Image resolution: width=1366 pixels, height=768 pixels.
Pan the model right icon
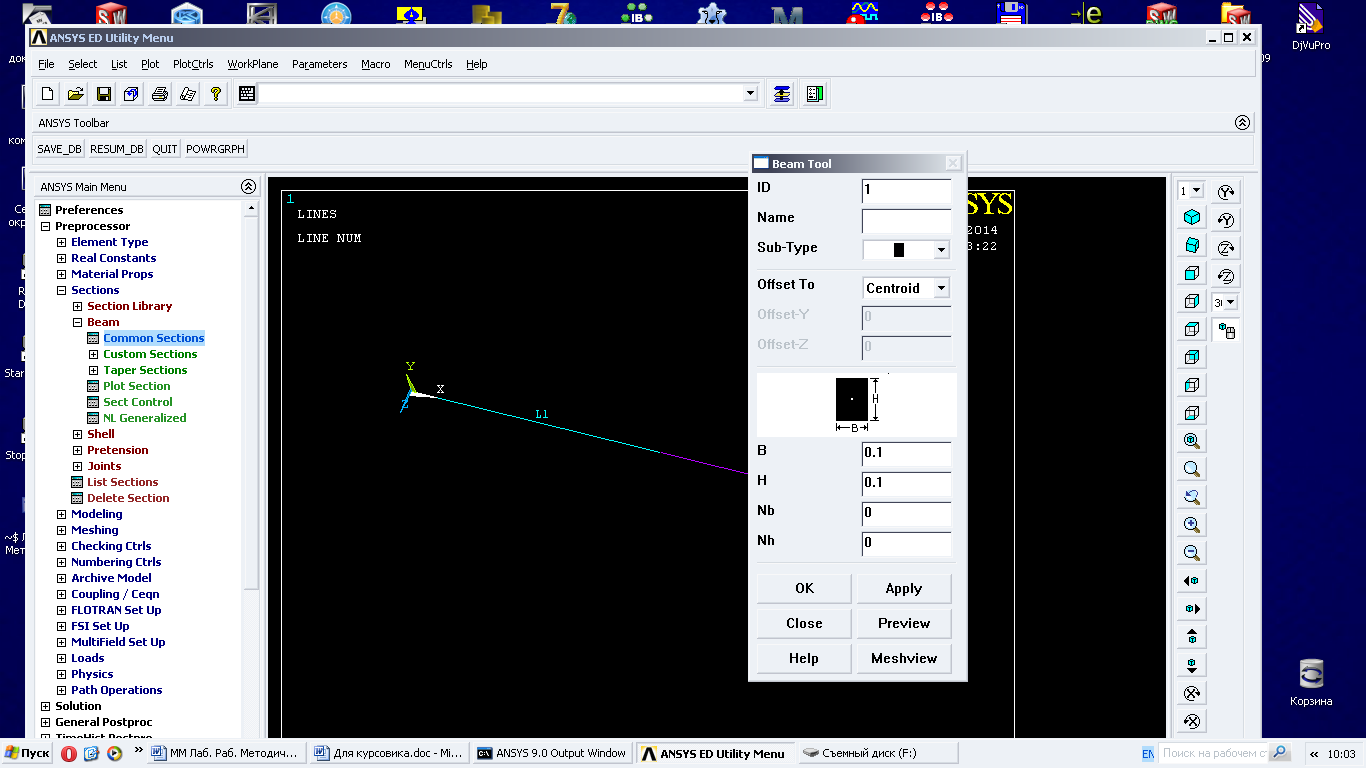click(1192, 609)
